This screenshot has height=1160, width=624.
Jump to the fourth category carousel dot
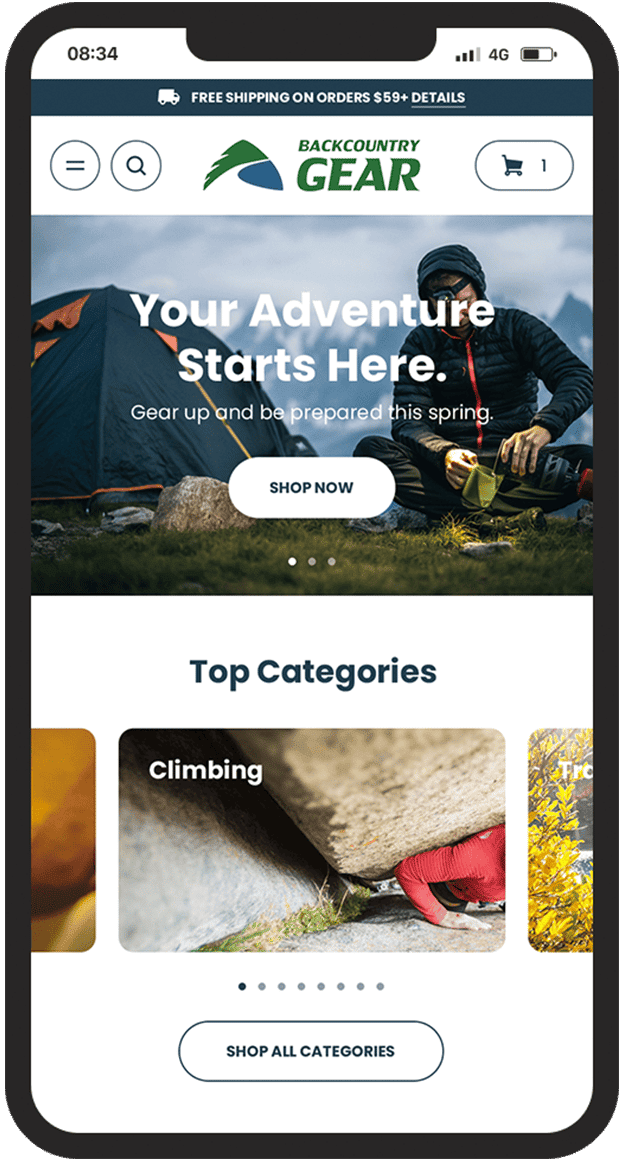pos(301,986)
